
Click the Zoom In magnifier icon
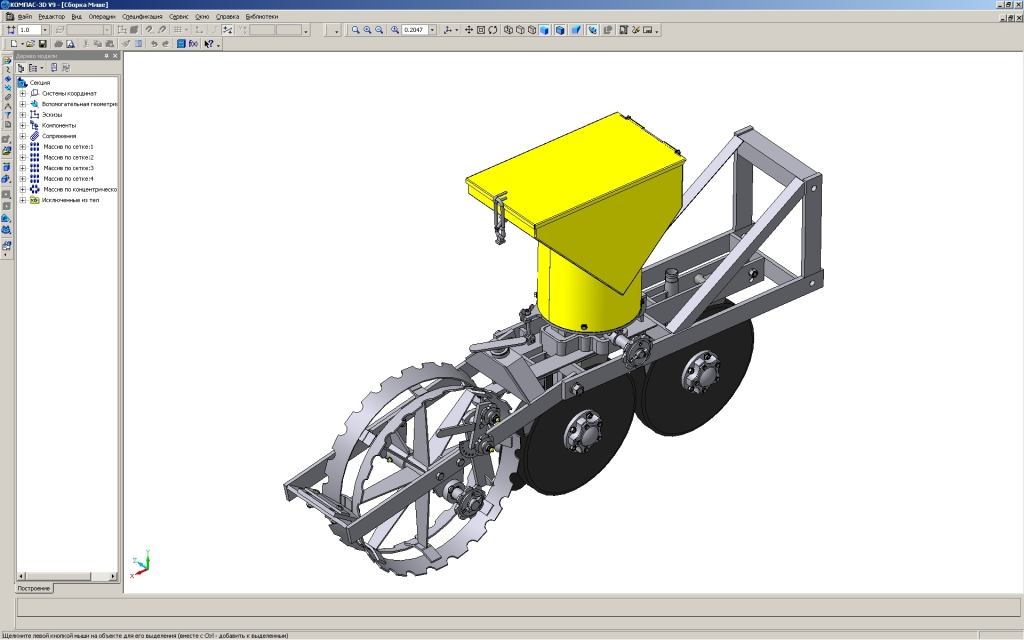pos(367,30)
